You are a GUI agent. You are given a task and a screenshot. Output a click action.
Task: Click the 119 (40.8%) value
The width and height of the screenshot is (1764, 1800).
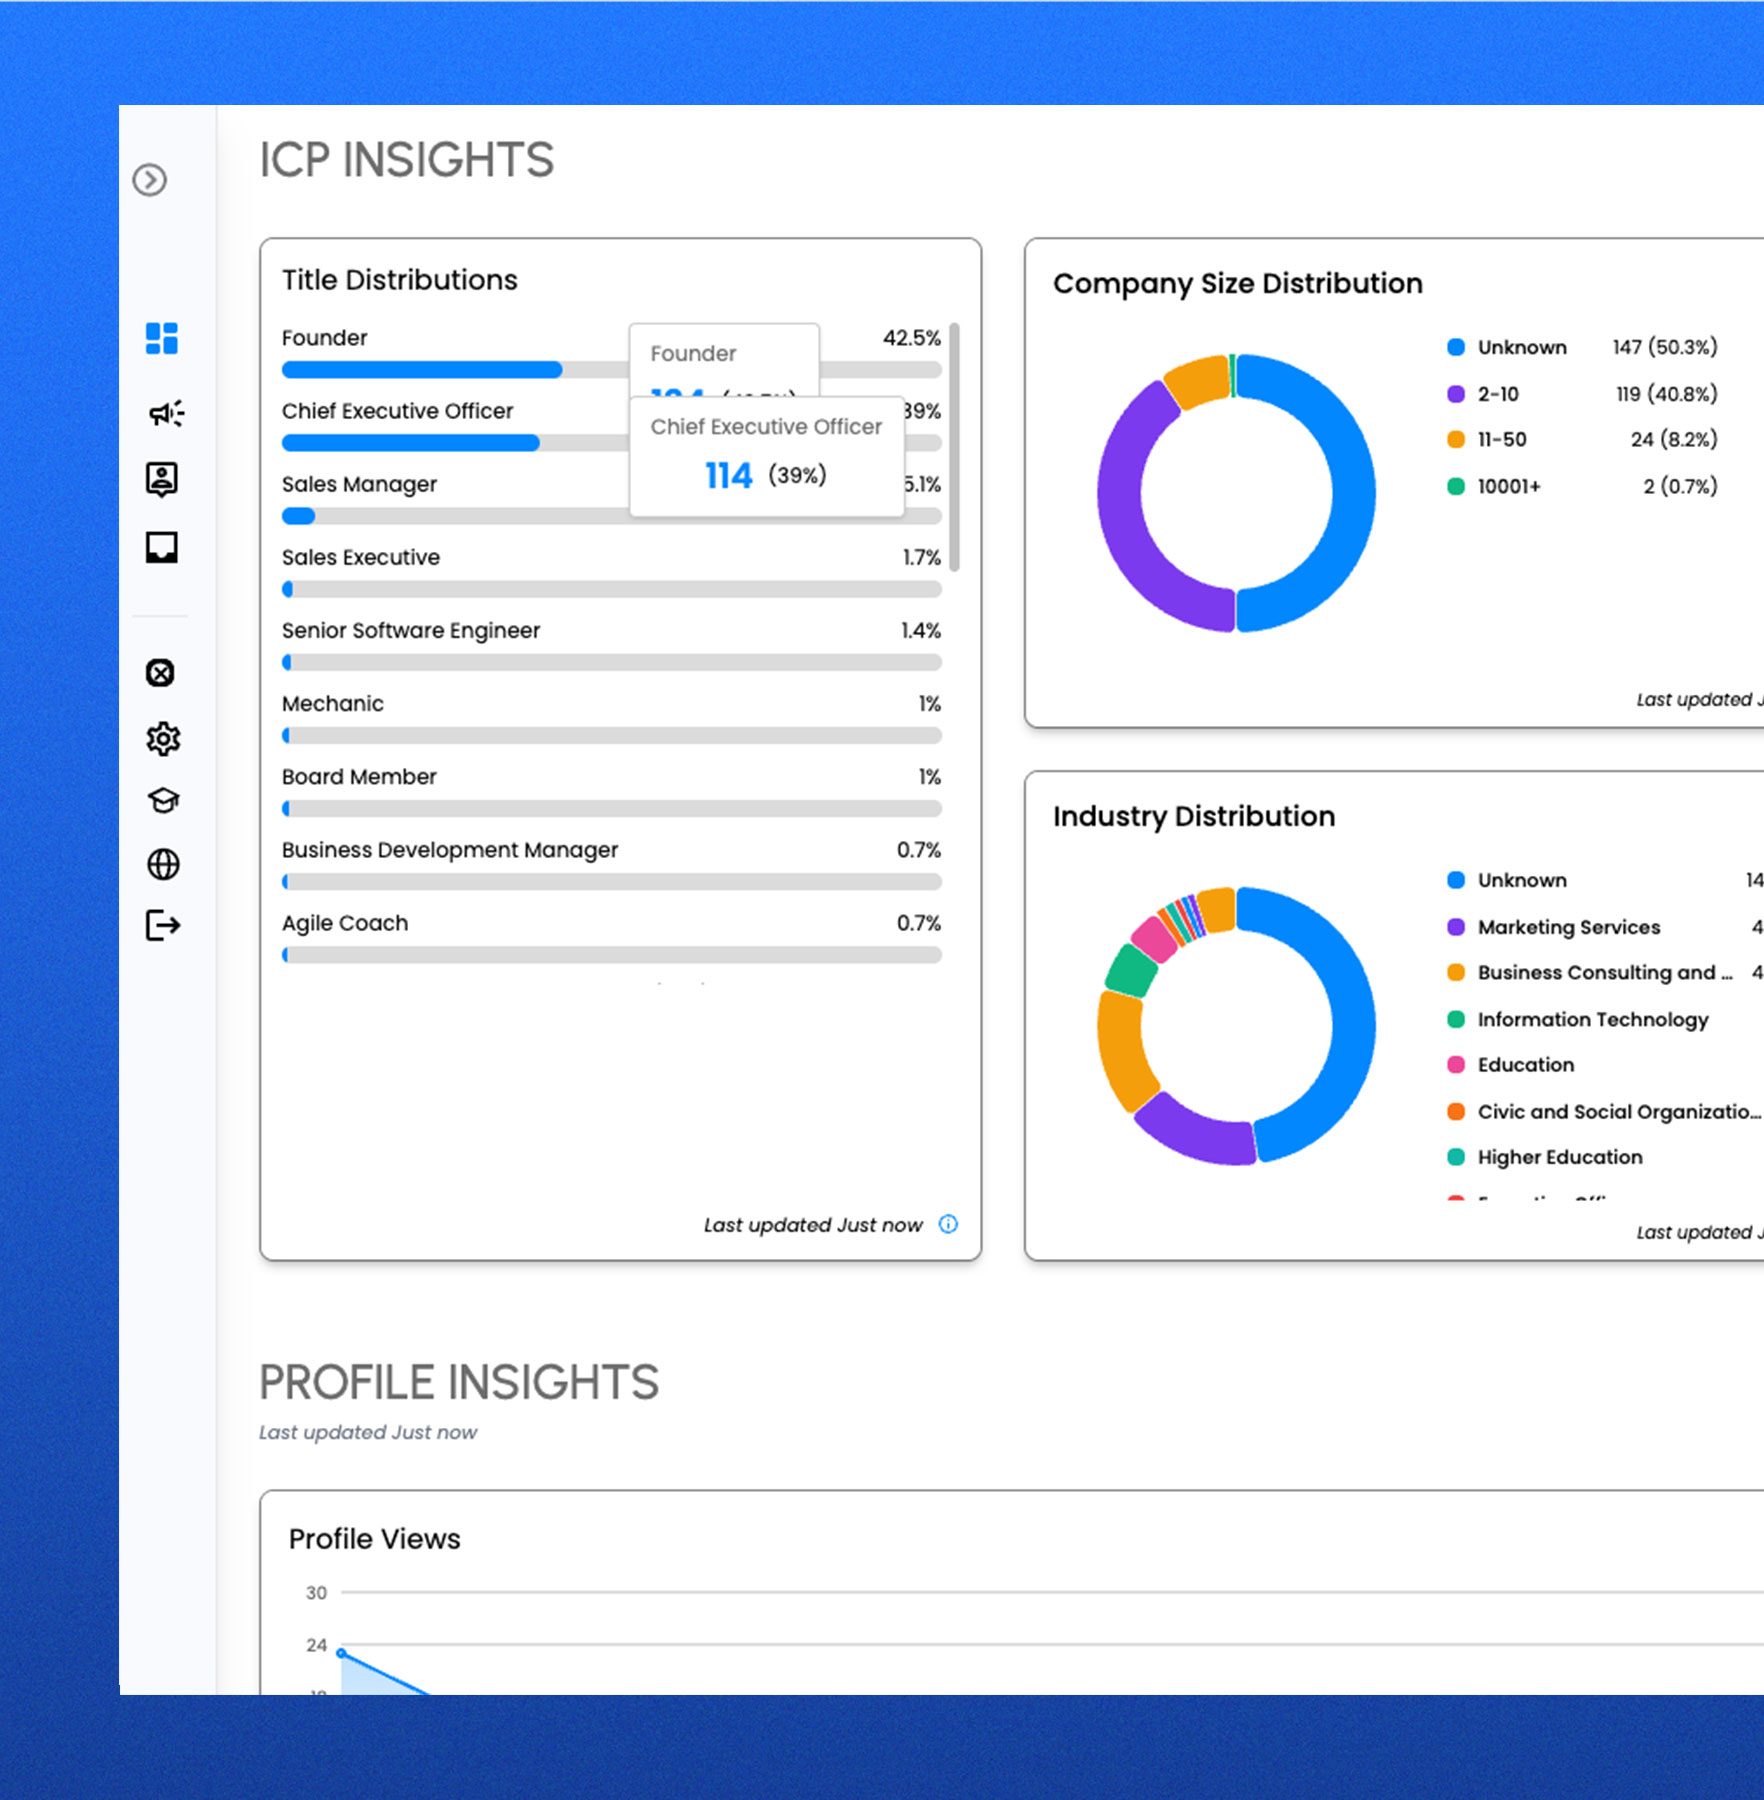[1666, 394]
